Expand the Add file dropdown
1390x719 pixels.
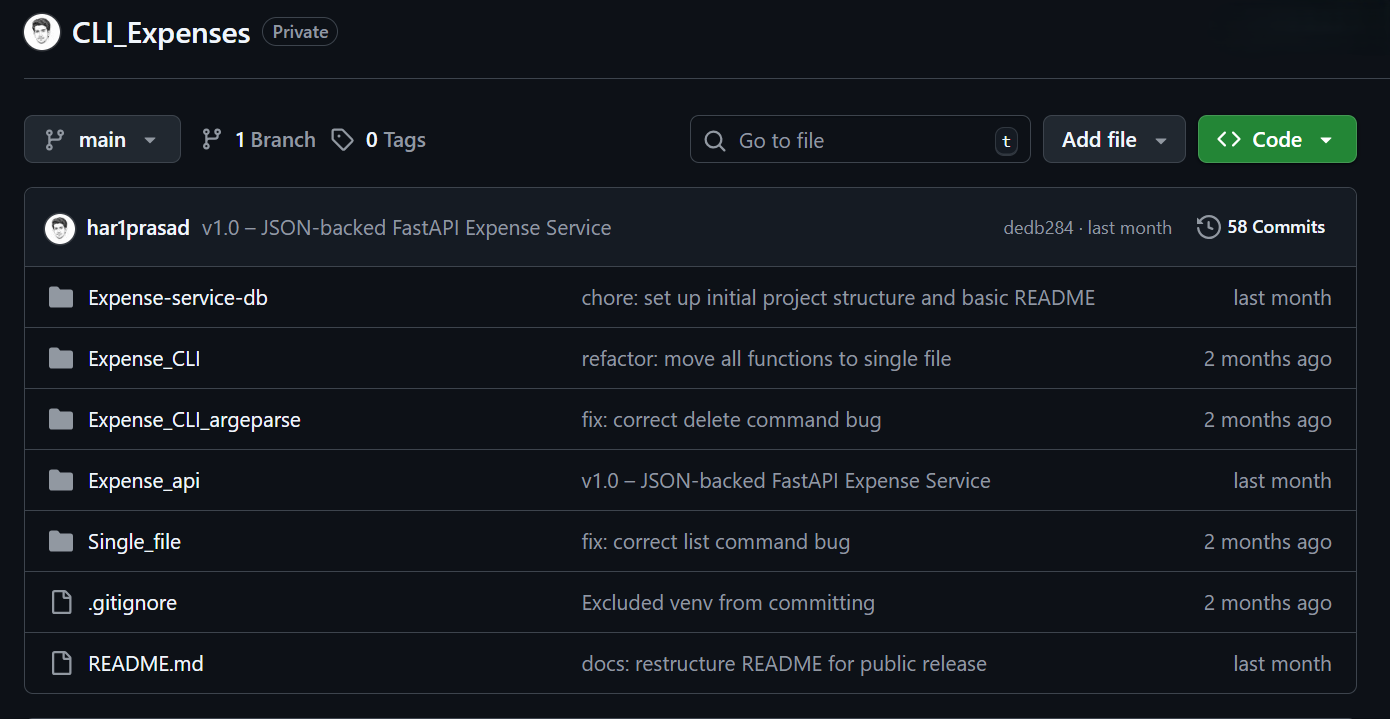tap(1114, 139)
